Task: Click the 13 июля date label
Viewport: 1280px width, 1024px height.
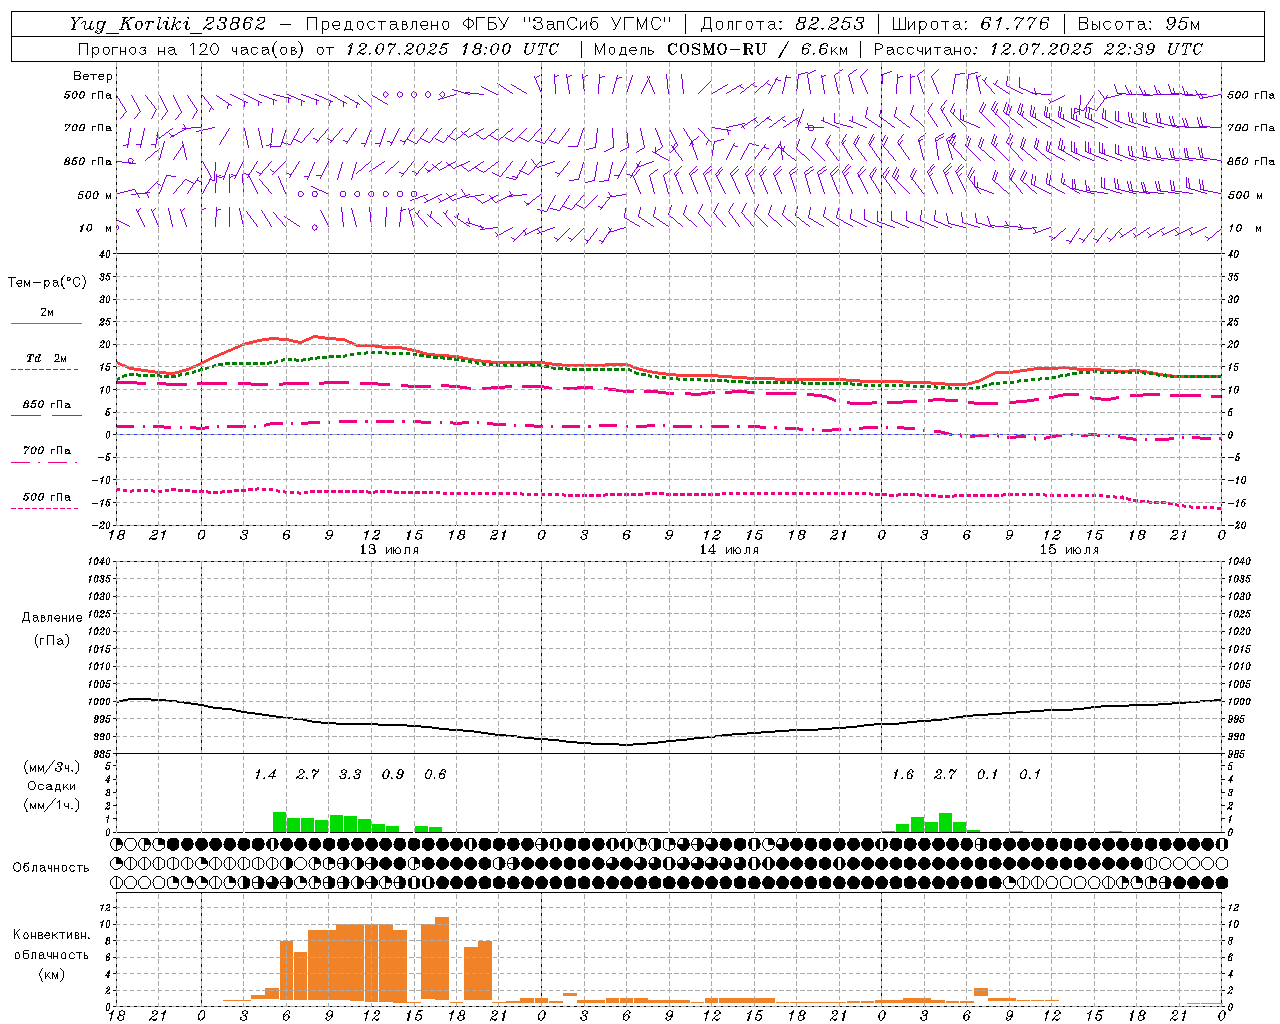Action: (x=389, y=550)
